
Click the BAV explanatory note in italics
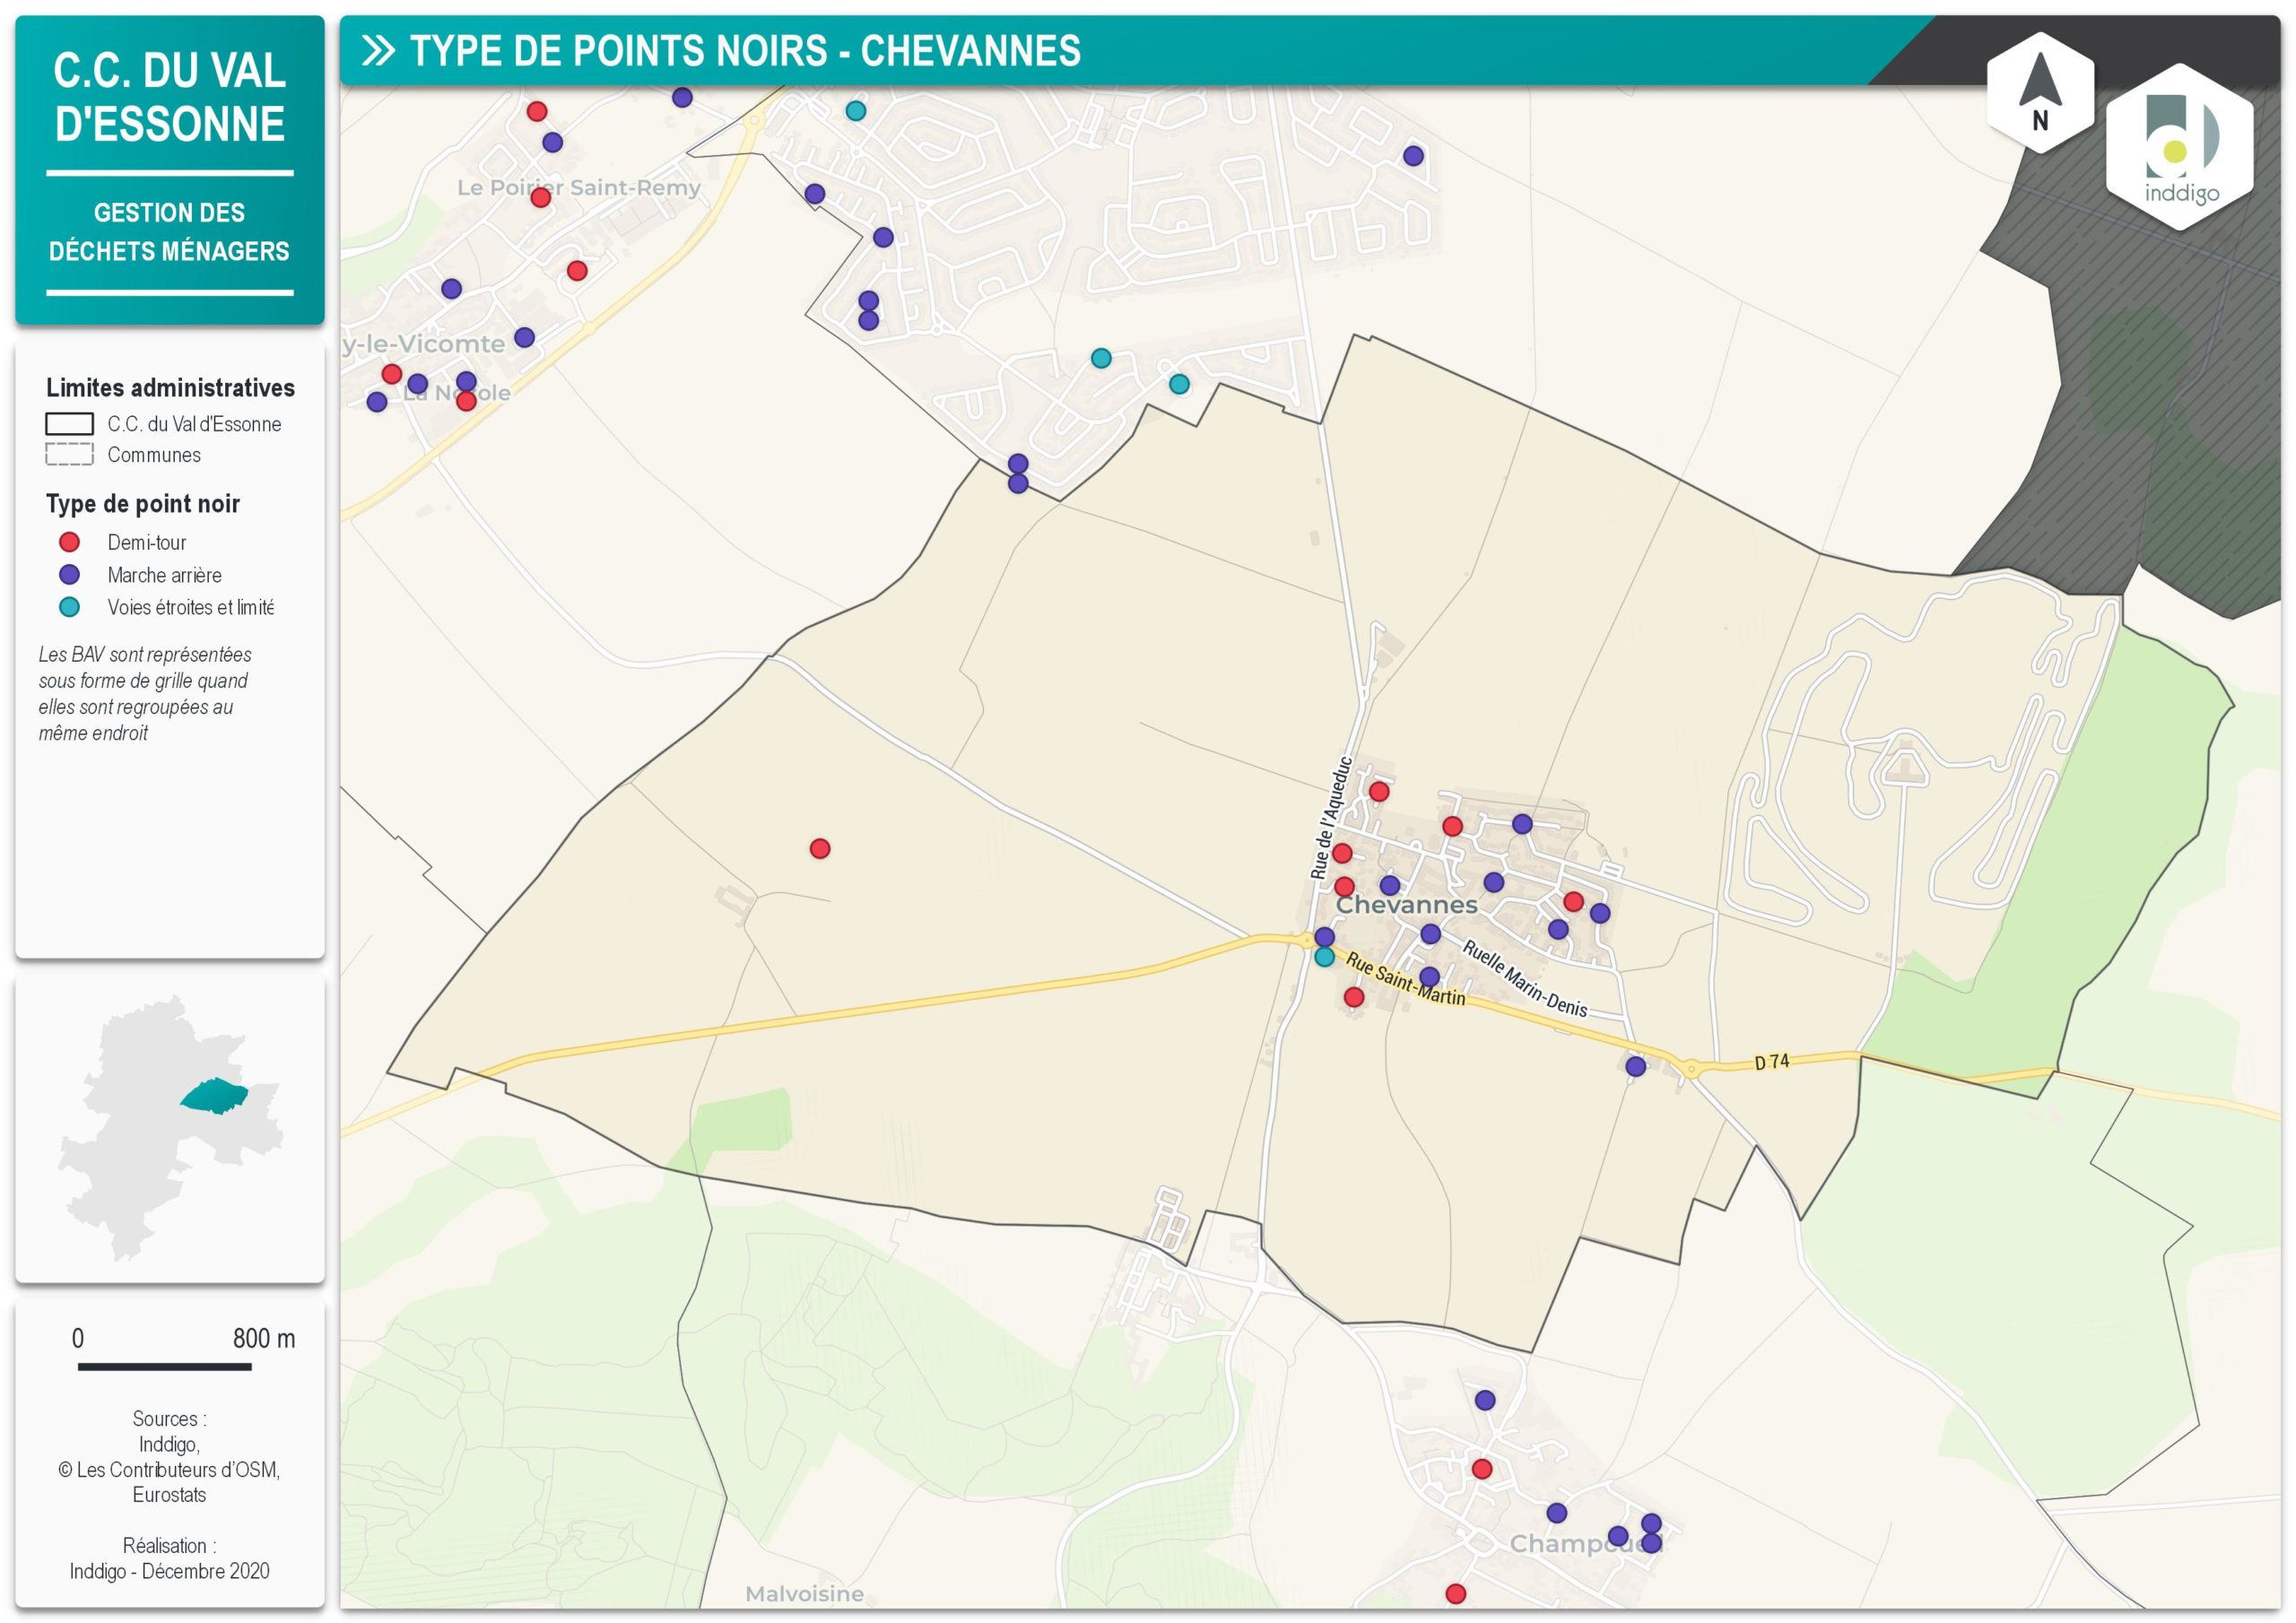145,693
